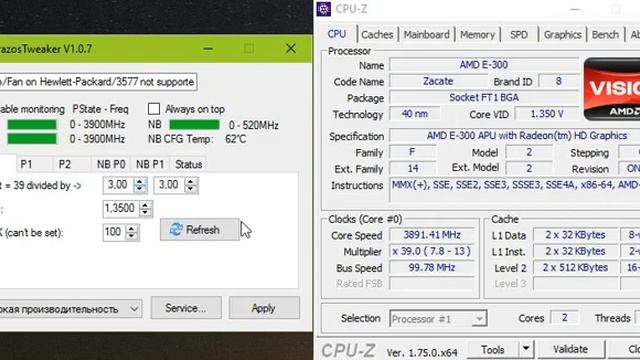This screenshot has width=640, height=360.
Task: Open the Bench tab in CPU-Z
Action: [x=605, y=35]
